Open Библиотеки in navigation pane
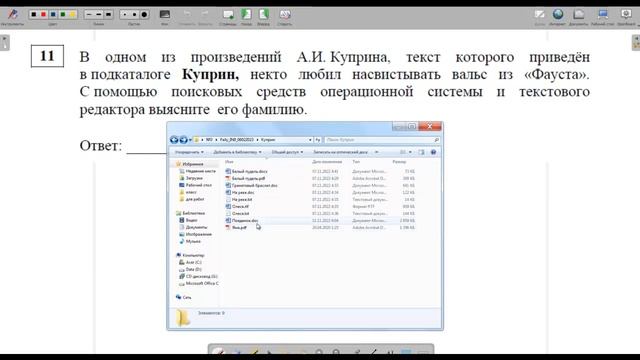This screenshot has height=360, width=640. pos(190,213)
